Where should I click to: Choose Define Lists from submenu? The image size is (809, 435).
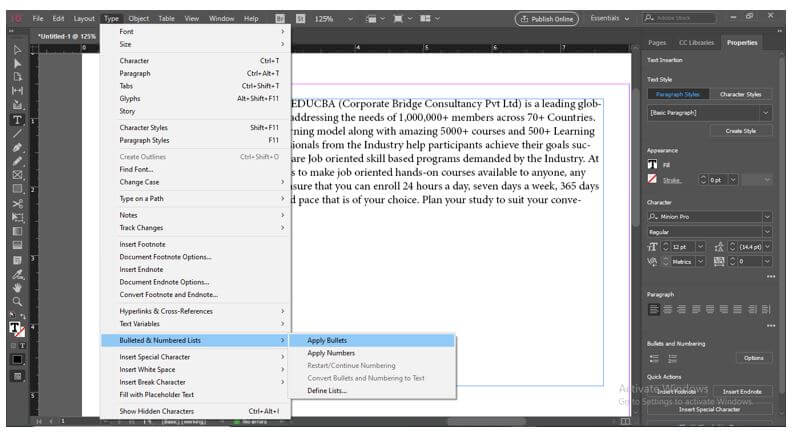372,391
